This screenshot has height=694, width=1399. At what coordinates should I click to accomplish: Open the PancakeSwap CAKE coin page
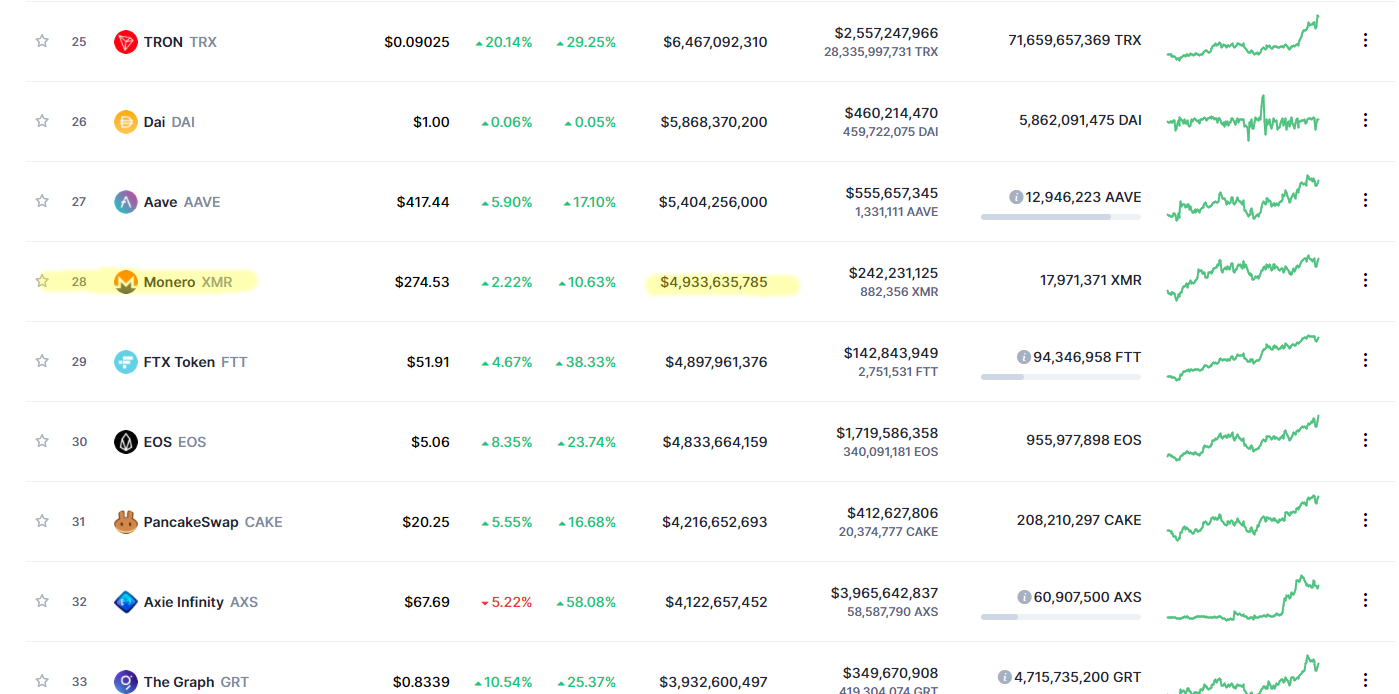point(213,522)
